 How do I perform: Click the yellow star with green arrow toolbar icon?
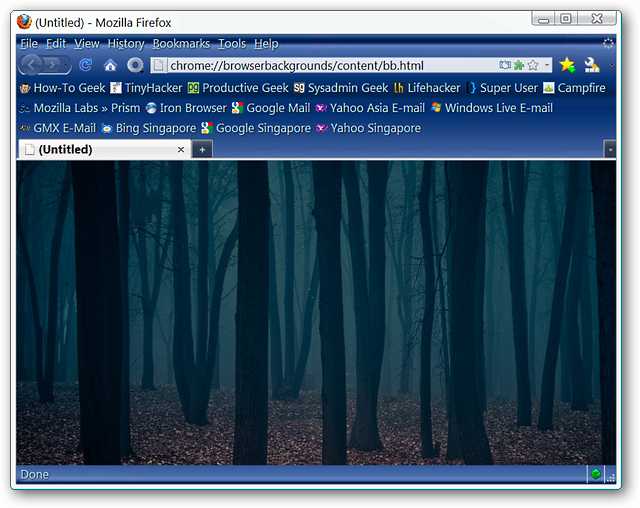coord(567,65)
